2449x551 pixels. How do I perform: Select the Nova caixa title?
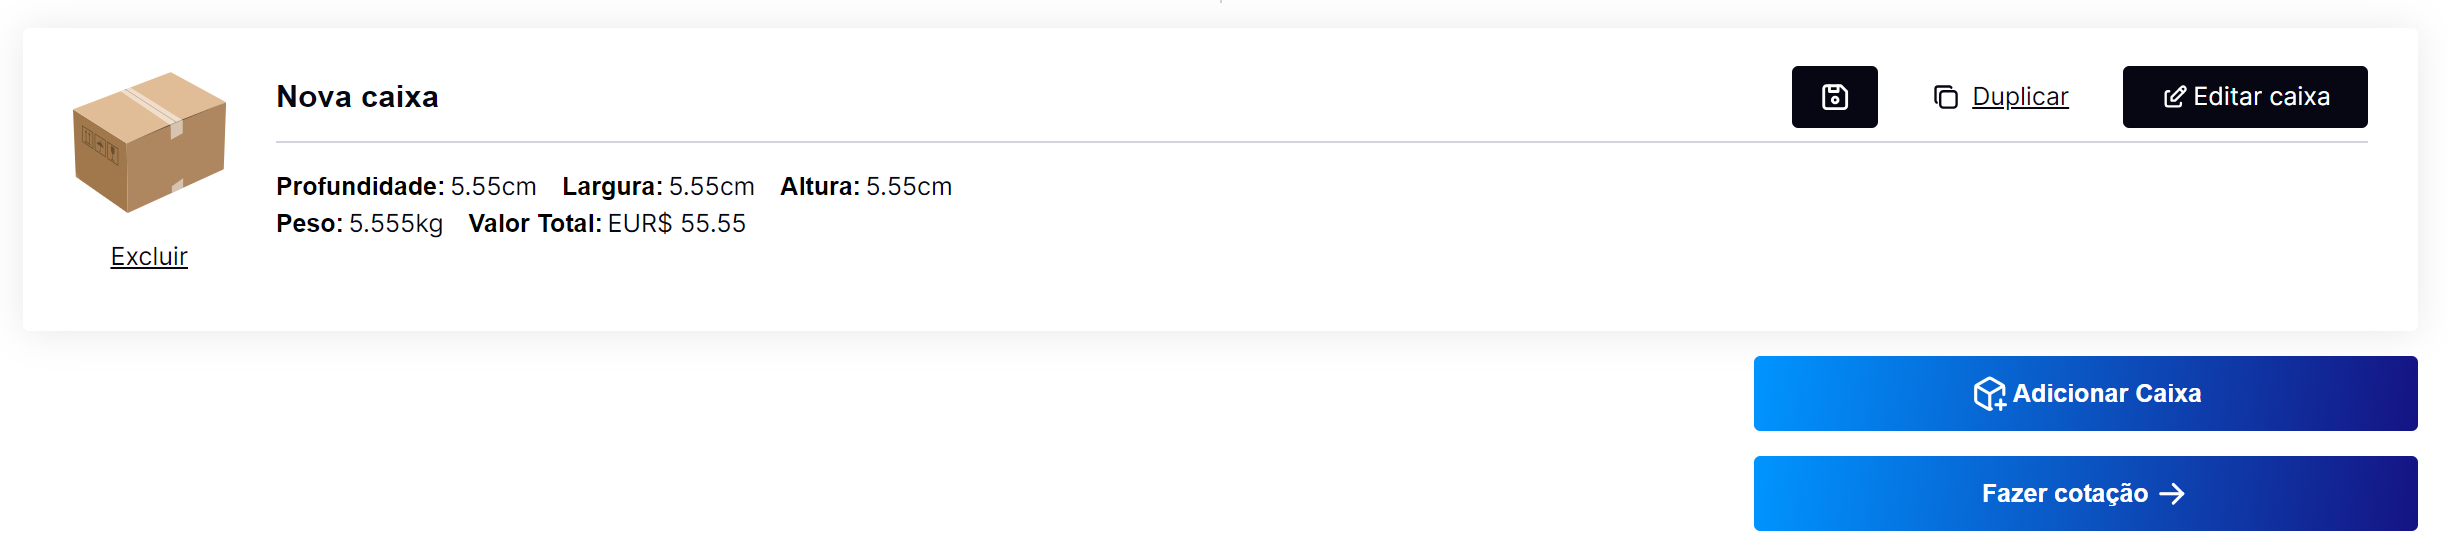pos(357,97)
